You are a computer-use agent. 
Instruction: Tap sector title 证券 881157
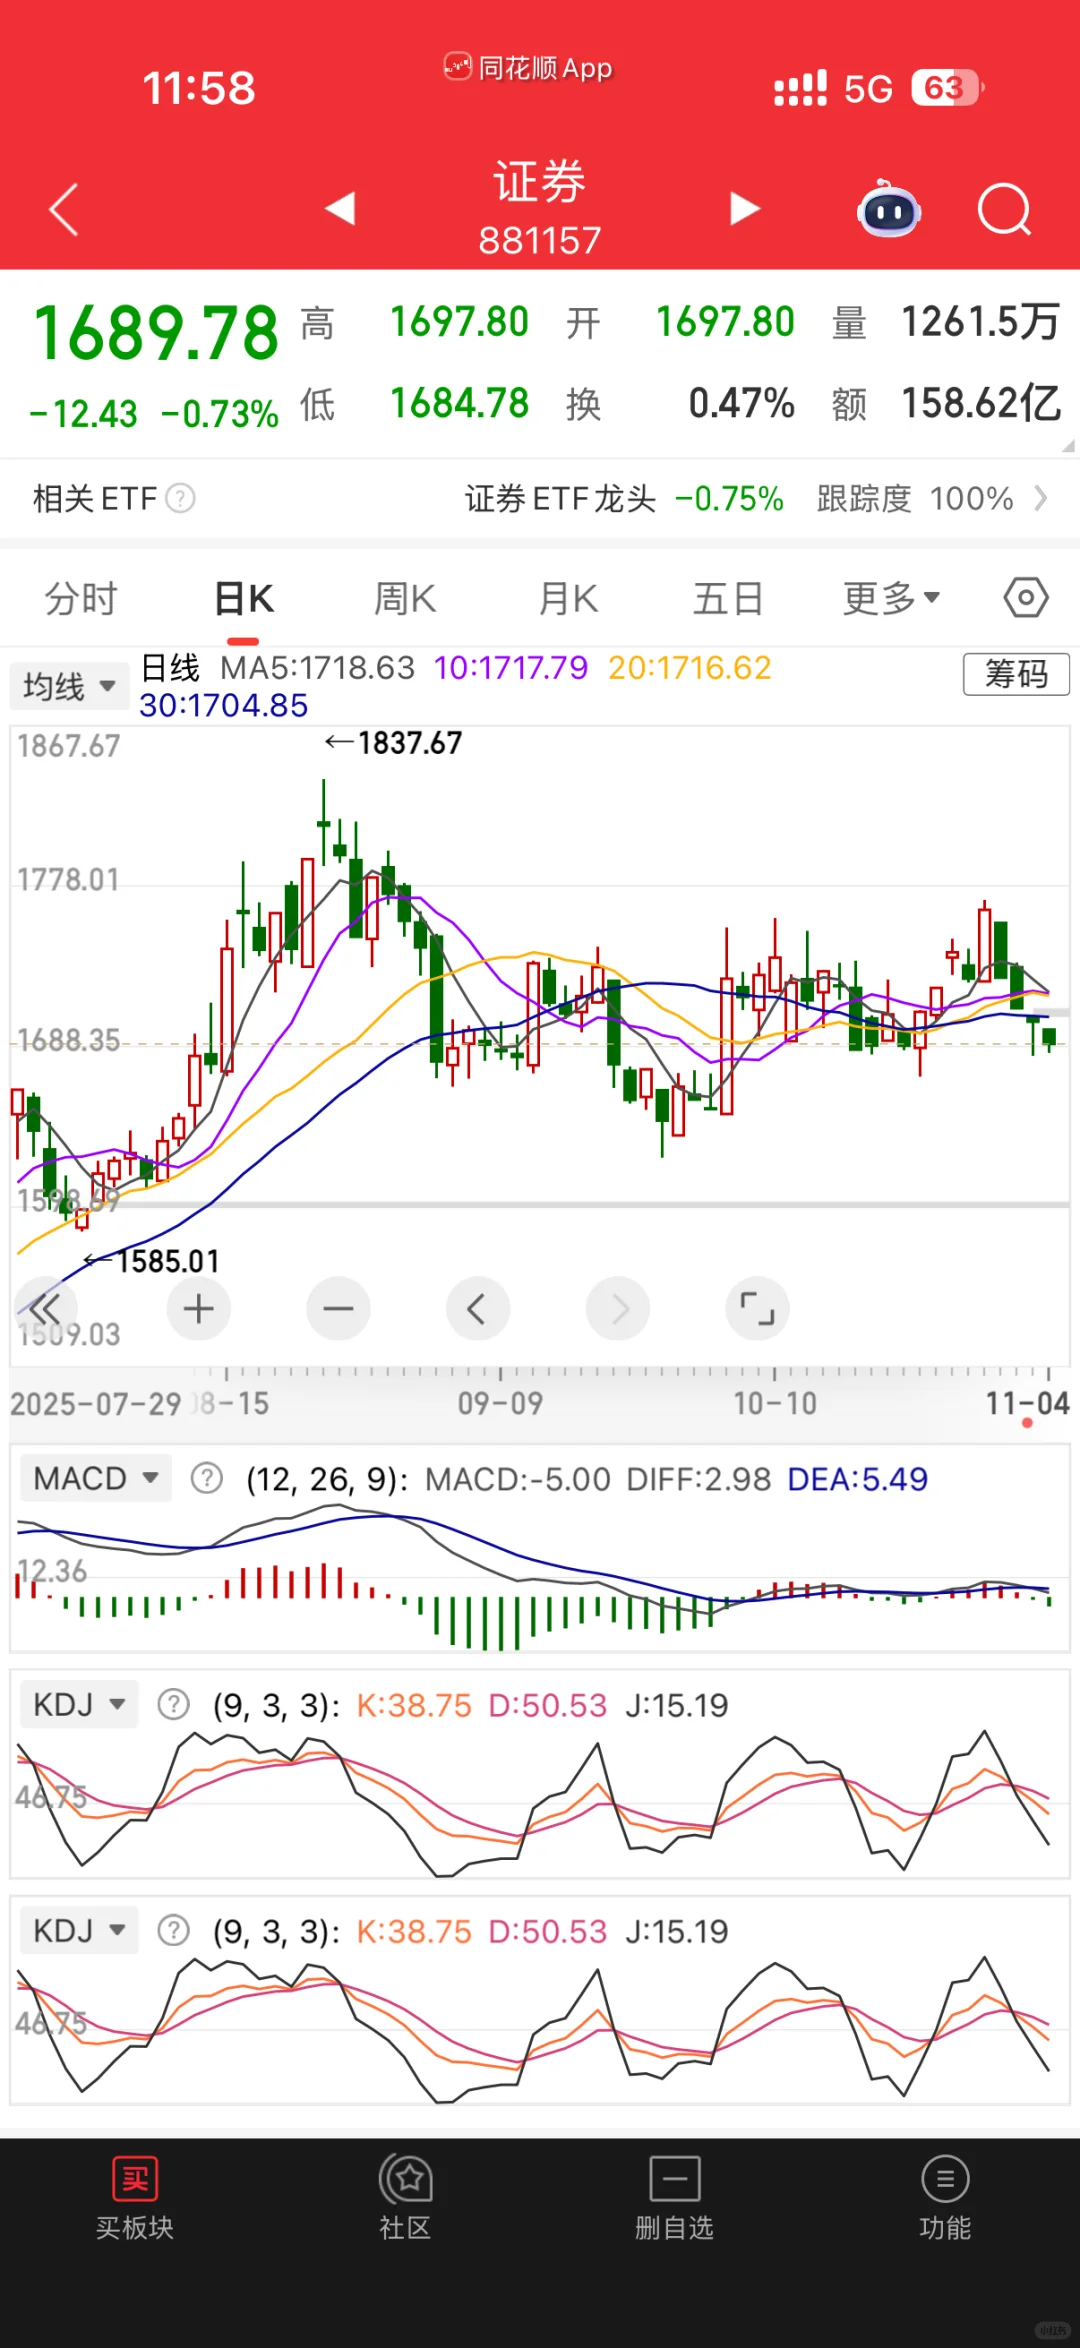tap(540, 208)
